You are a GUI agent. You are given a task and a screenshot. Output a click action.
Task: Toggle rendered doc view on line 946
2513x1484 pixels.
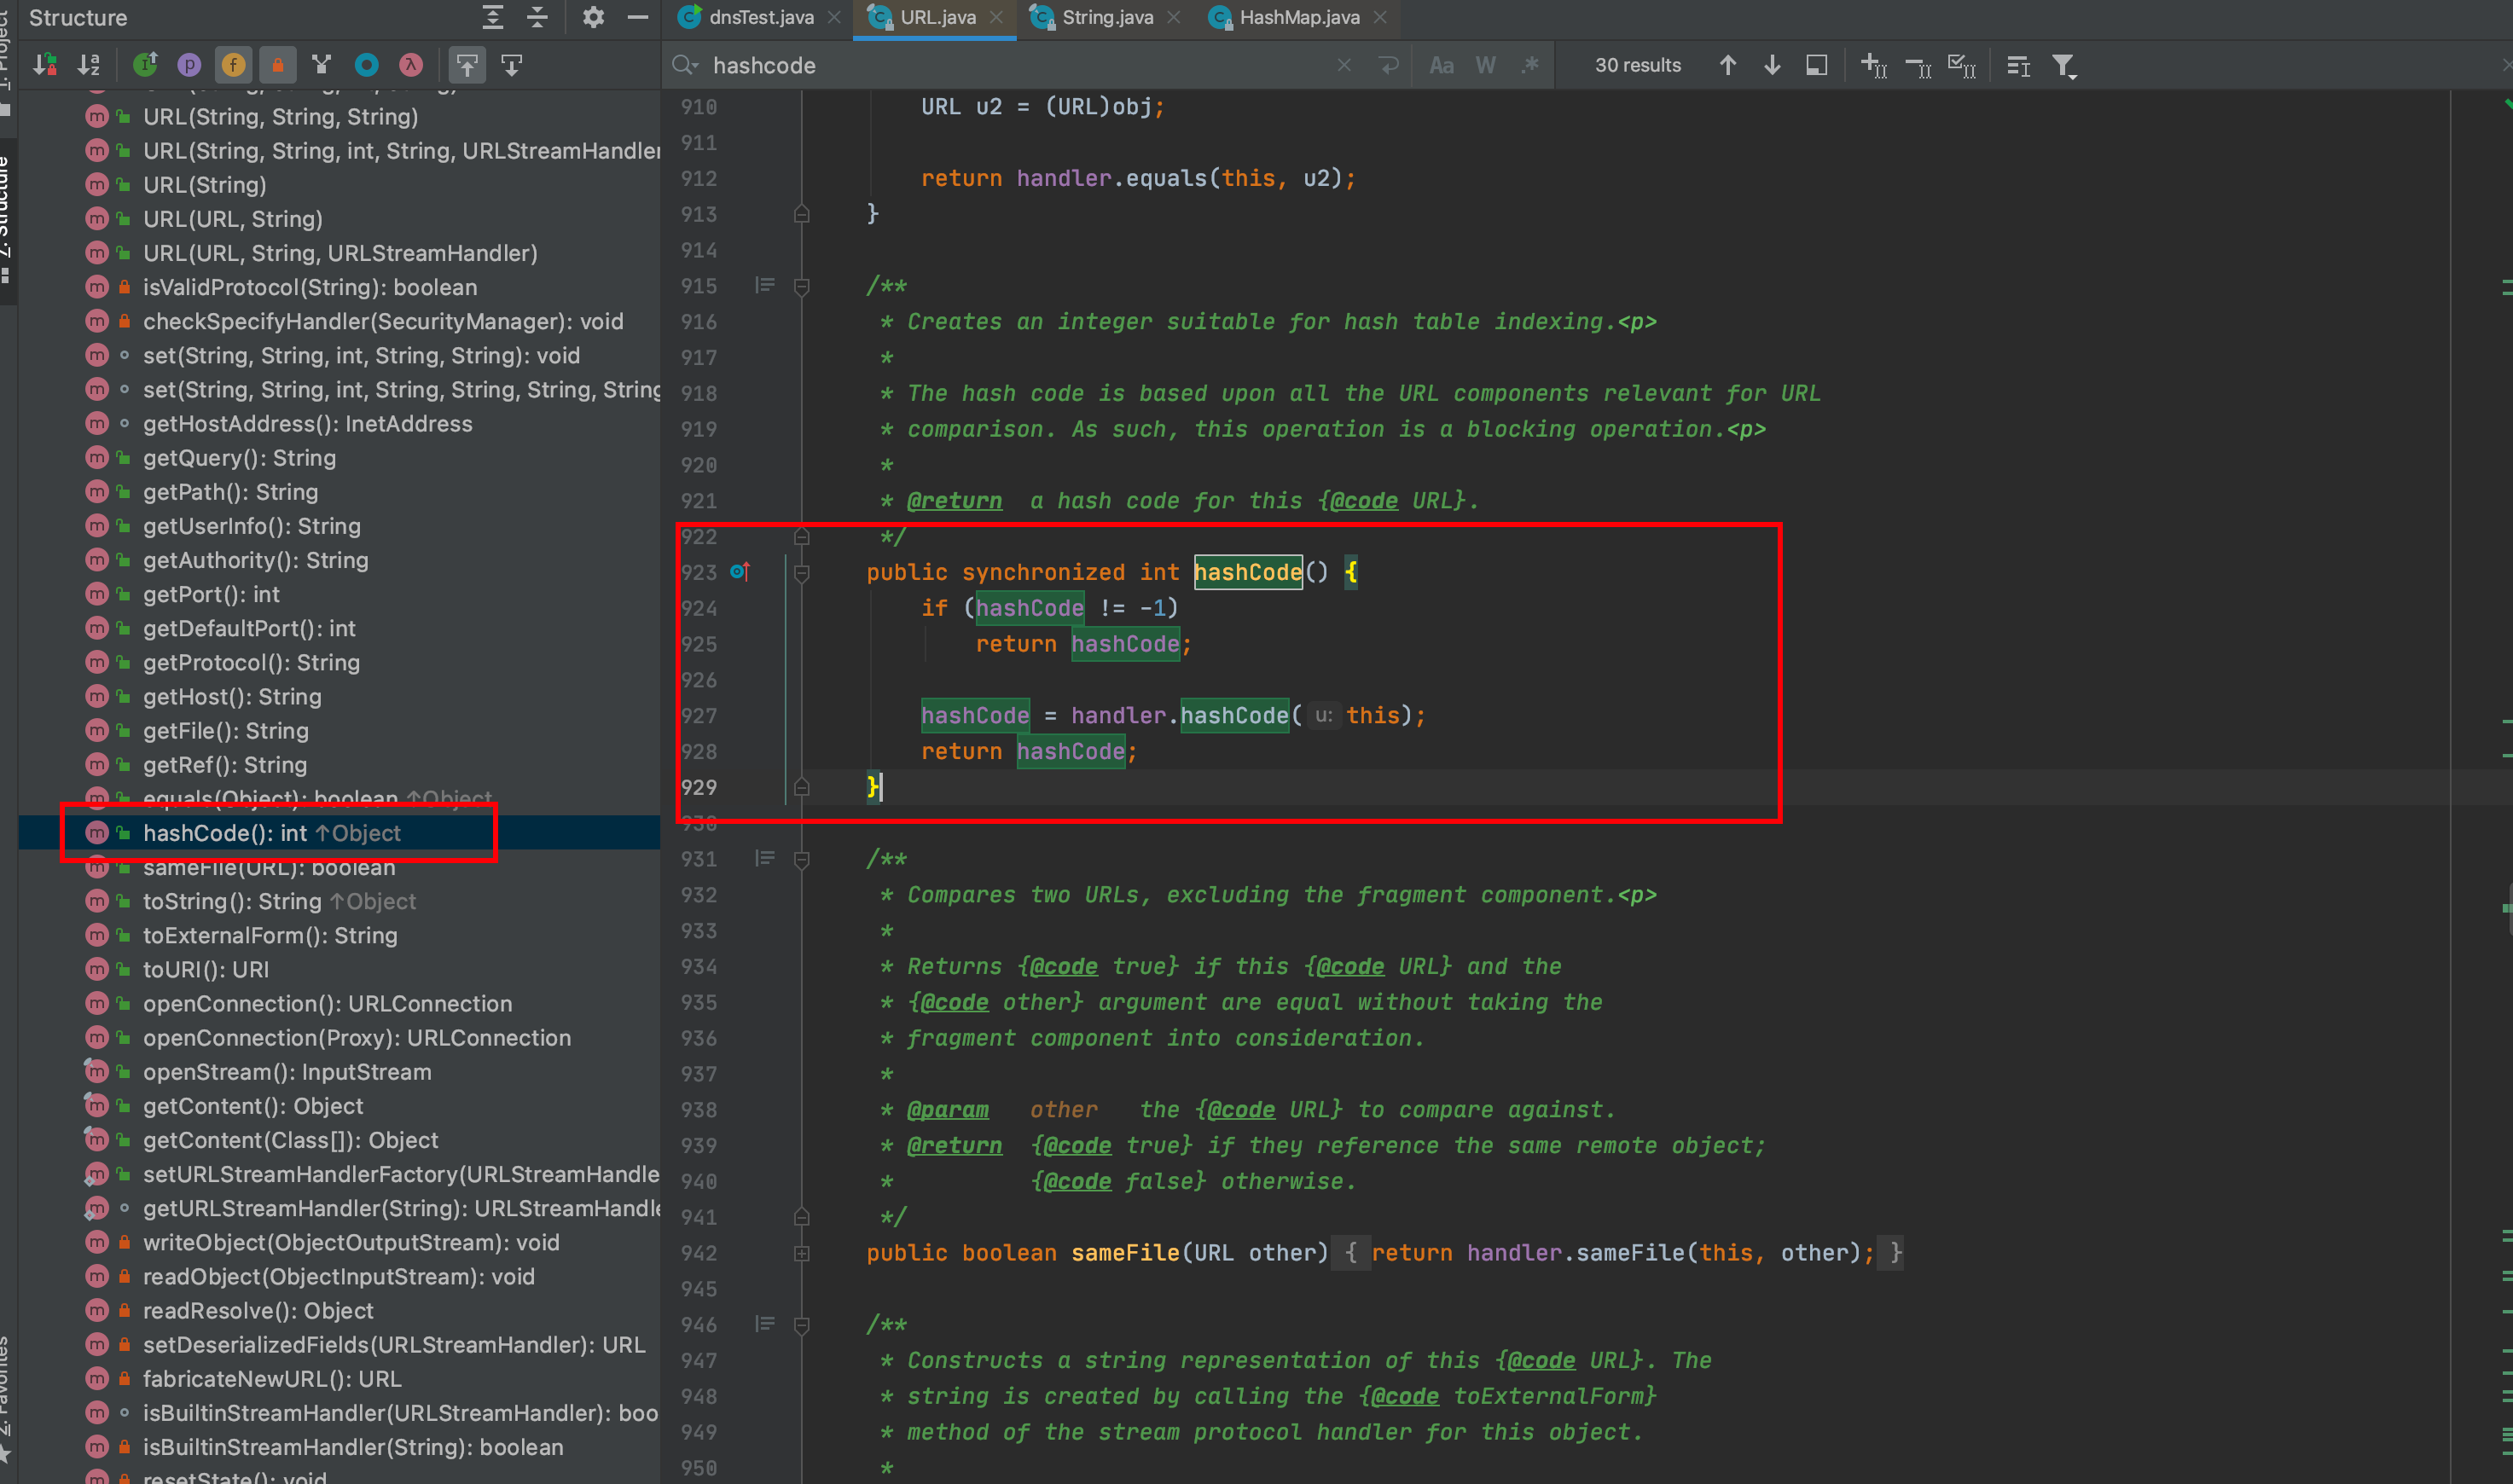click(765, 1324)
